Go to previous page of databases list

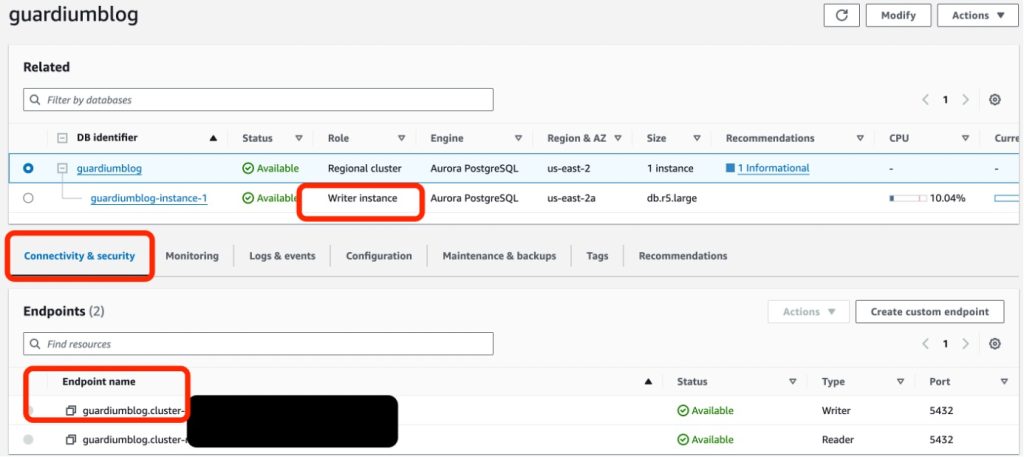coord(925,100)
